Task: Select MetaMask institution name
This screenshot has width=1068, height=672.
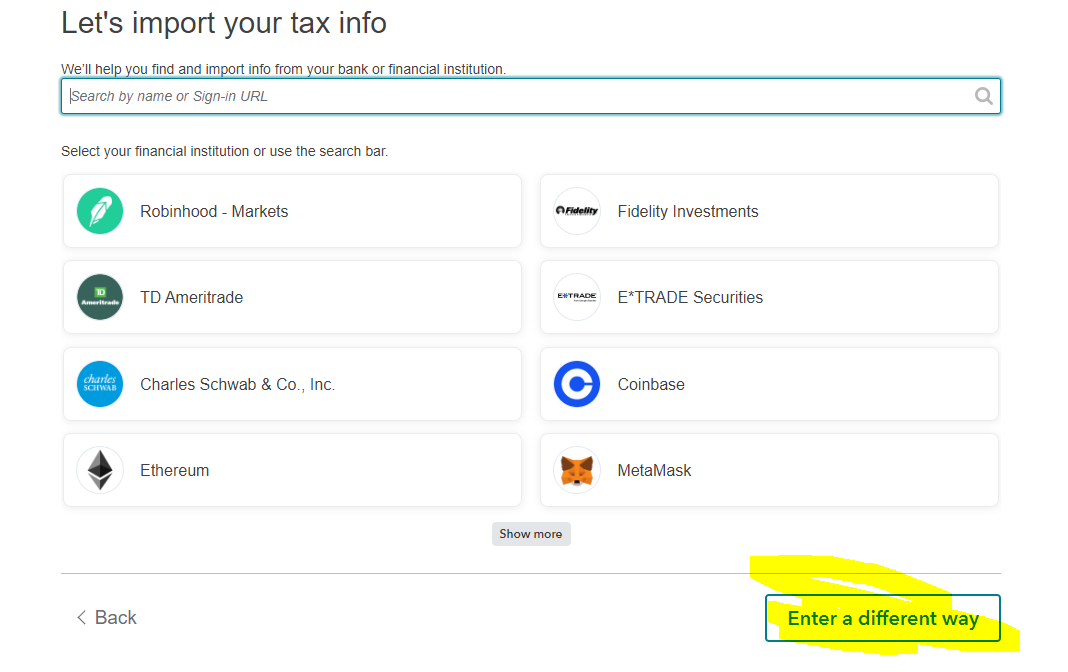Action: point(655,470)
